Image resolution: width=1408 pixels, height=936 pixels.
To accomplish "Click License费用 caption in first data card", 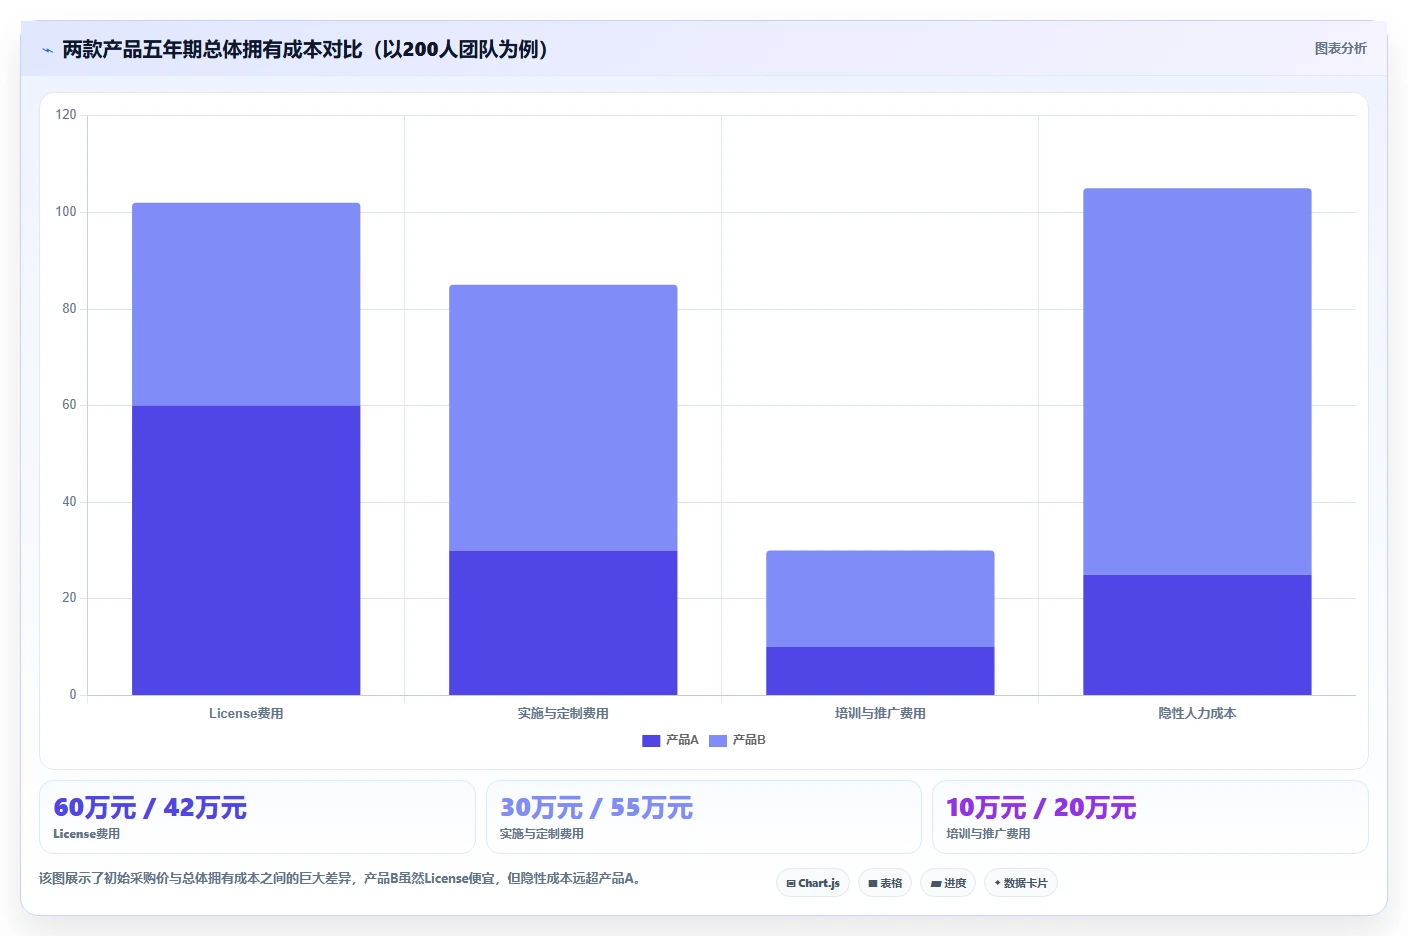I will click(86, 834).
